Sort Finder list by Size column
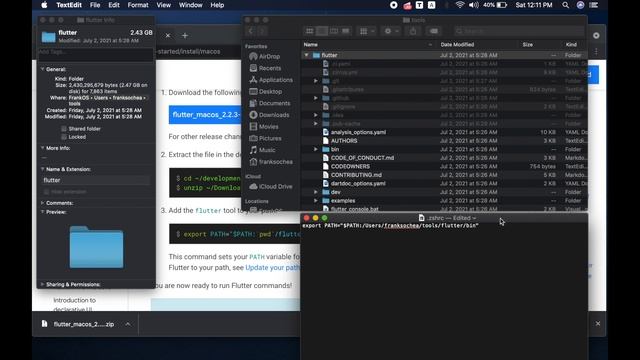The image size is (640, 360). [x=527, y=44]
